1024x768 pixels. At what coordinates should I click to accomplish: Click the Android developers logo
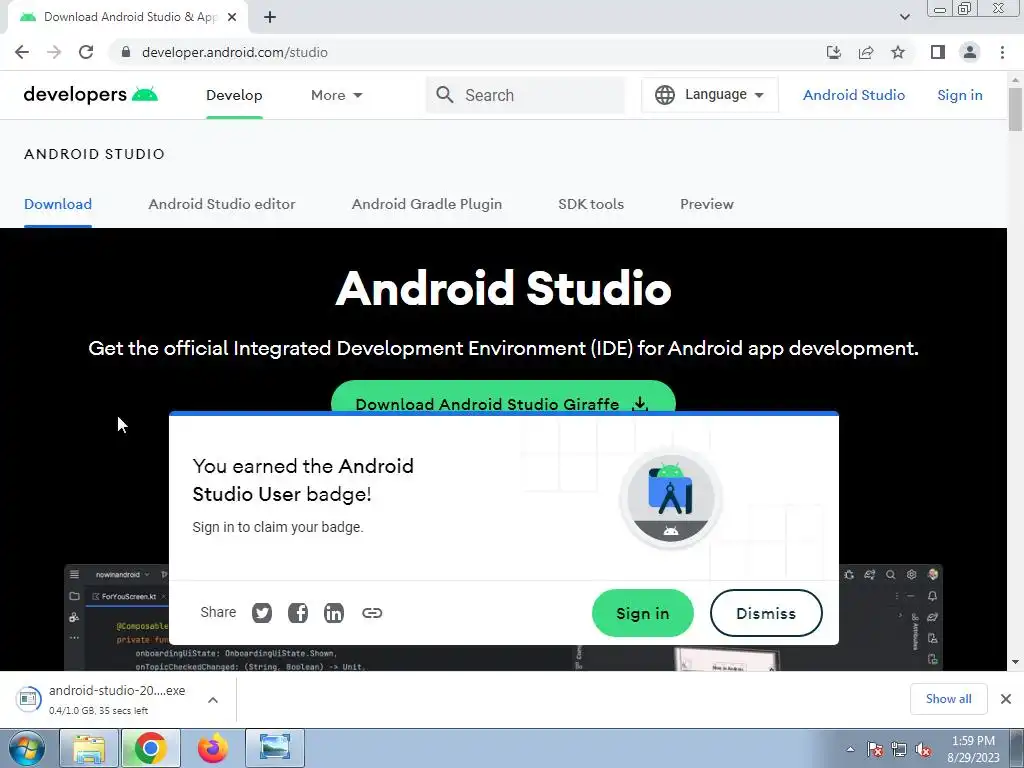[x=91, y=95]
